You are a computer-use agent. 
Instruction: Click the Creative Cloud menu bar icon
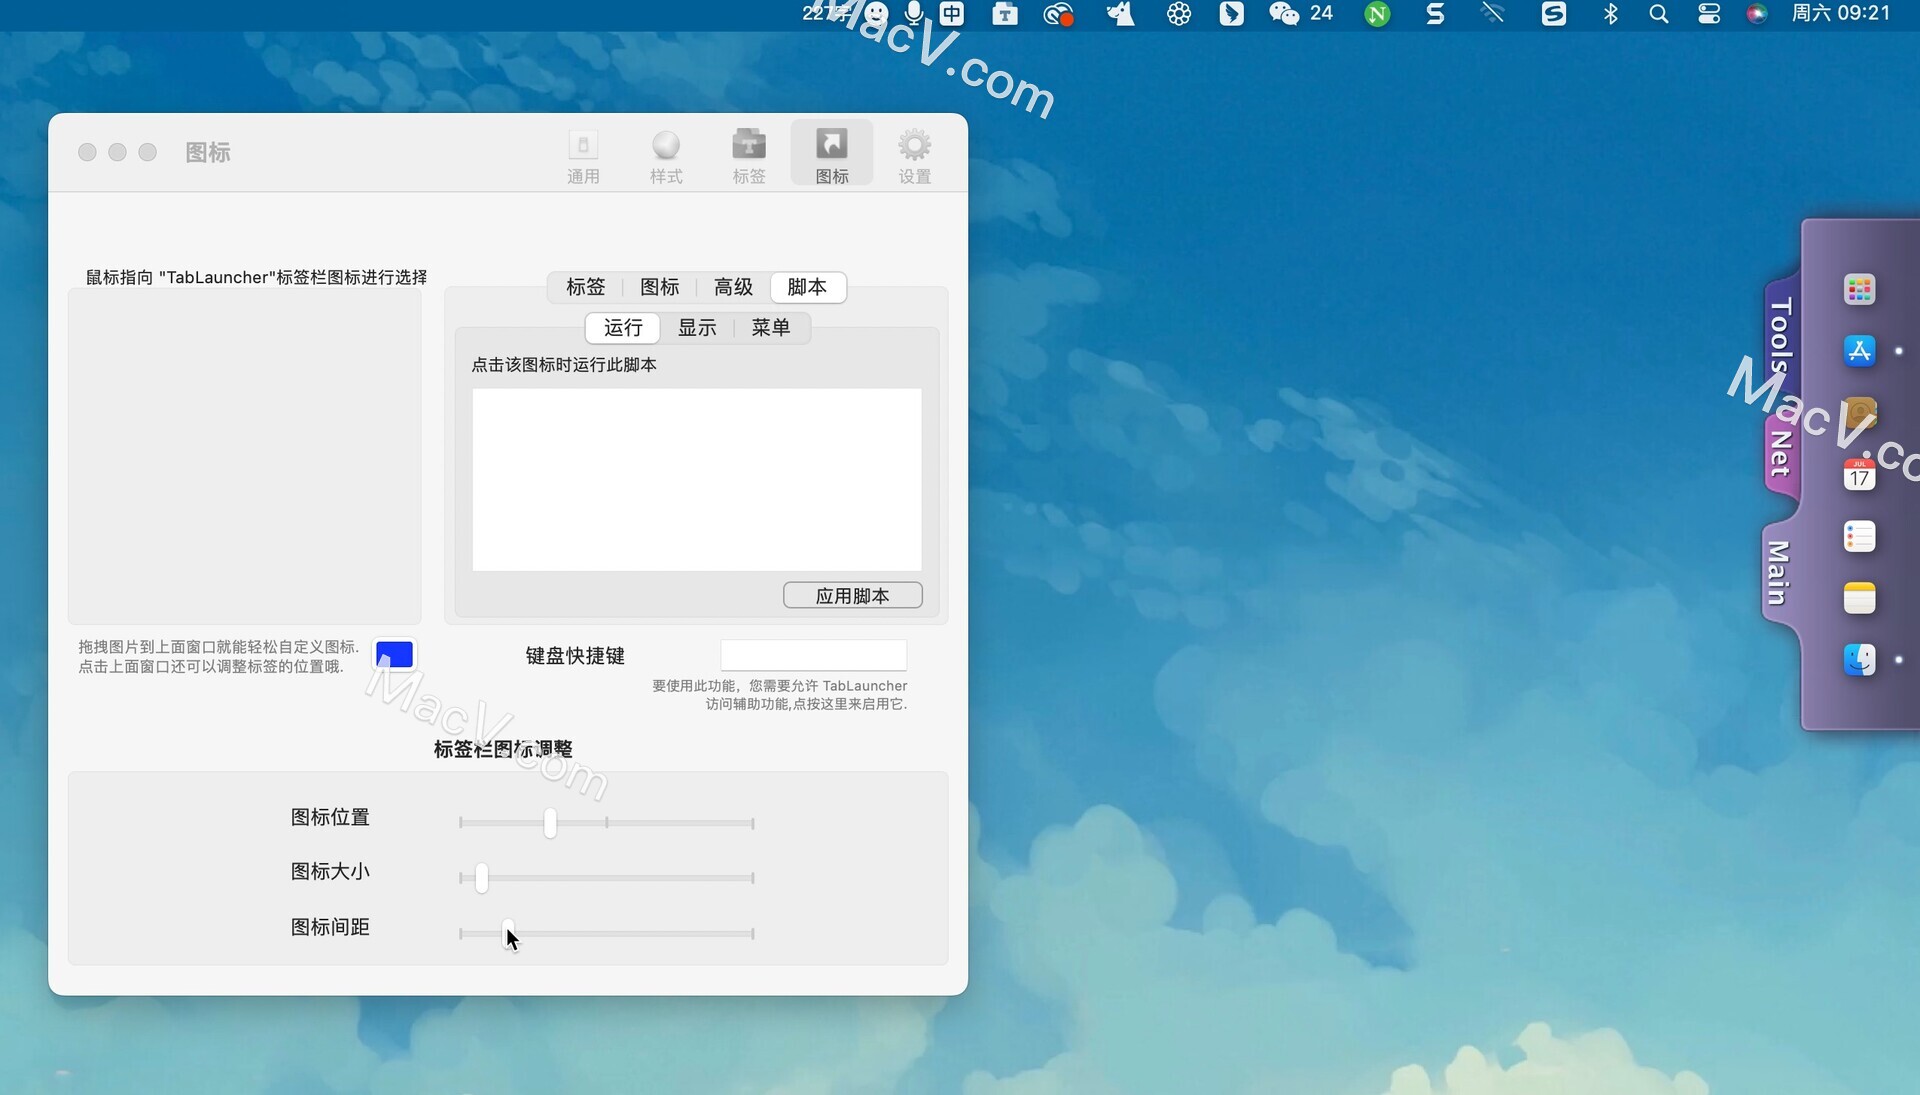(1058, 14)
